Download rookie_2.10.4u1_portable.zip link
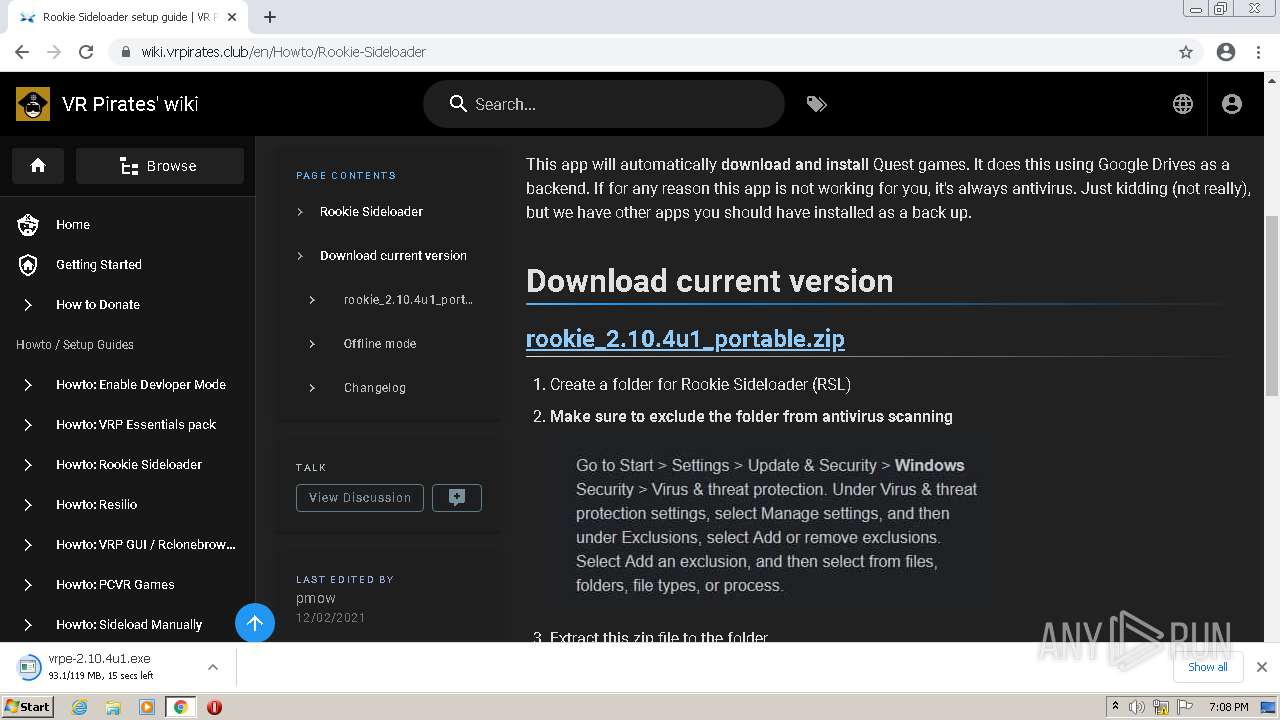1280x720 pixels. pyautogui.click(x=685, y=339)
